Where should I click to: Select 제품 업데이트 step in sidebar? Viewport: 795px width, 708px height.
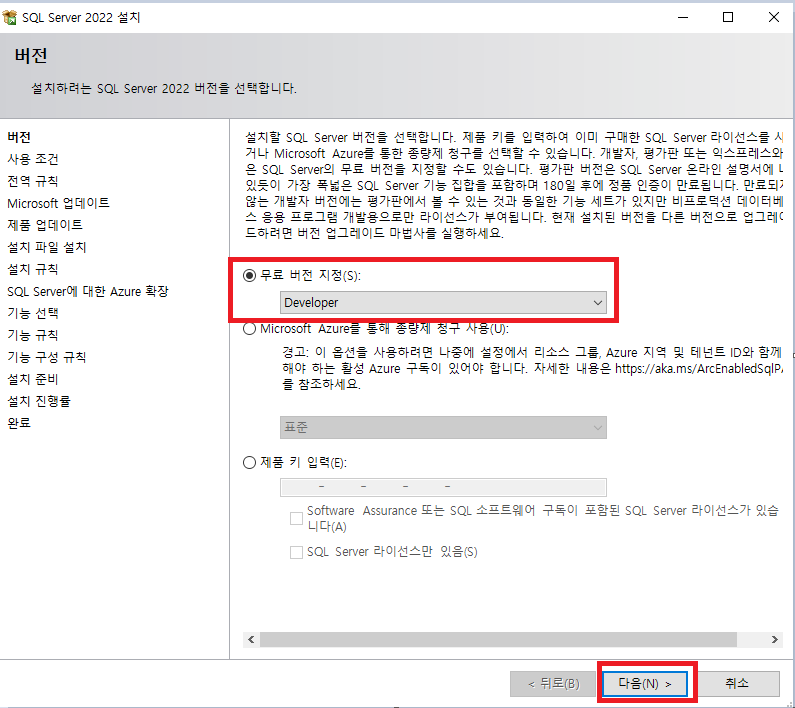coord(45,225)
